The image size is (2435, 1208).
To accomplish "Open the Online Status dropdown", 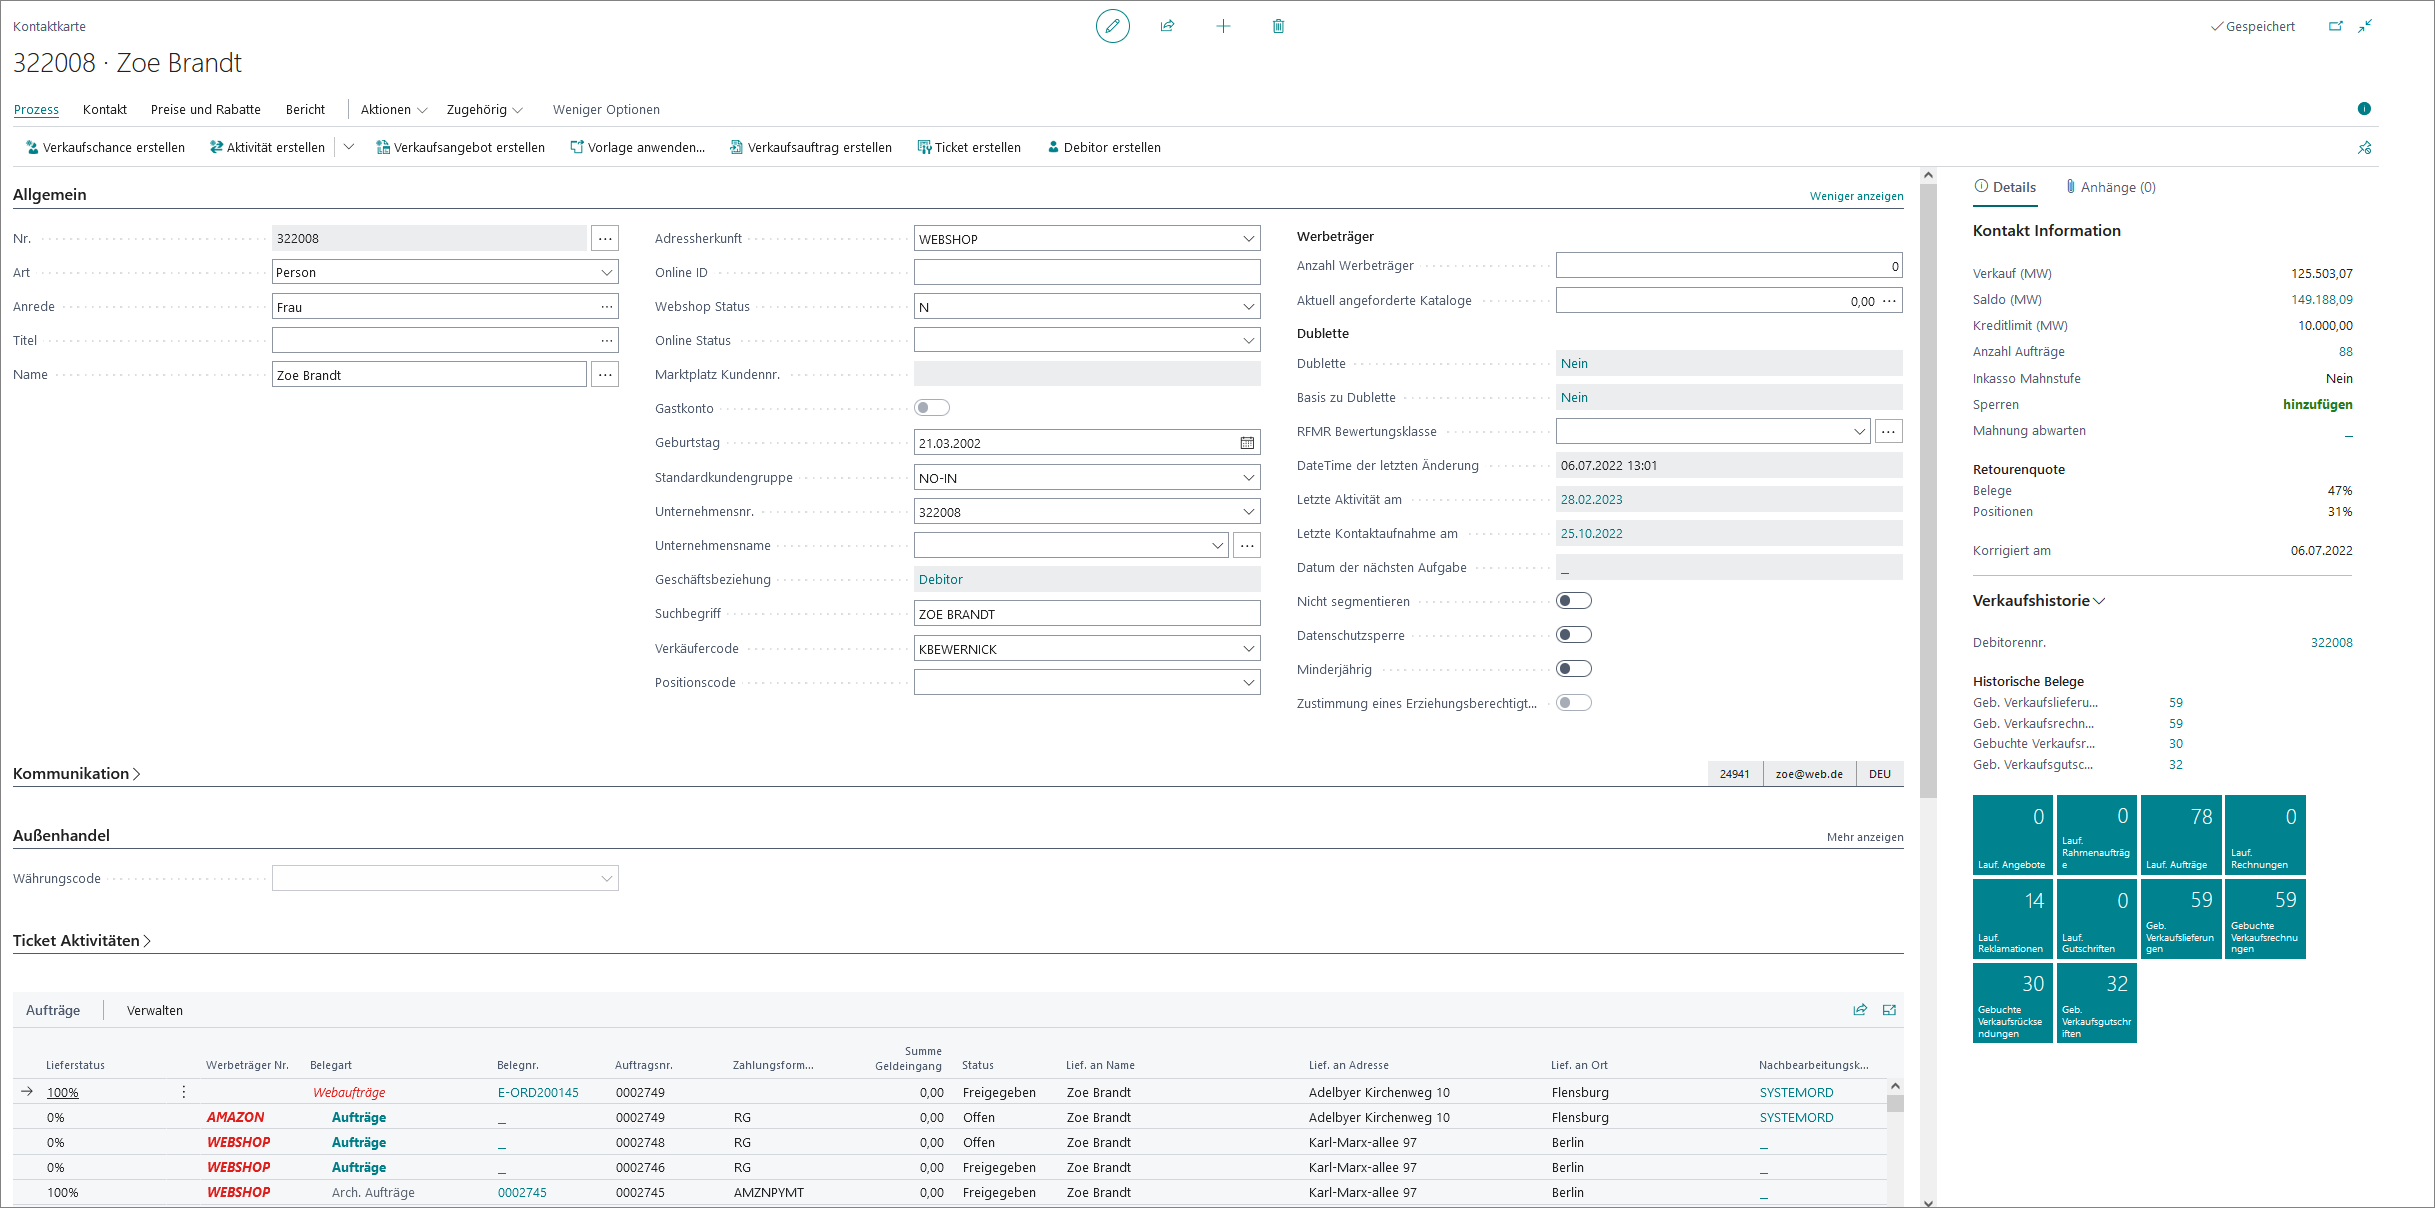I will [x=1248, y=341].
